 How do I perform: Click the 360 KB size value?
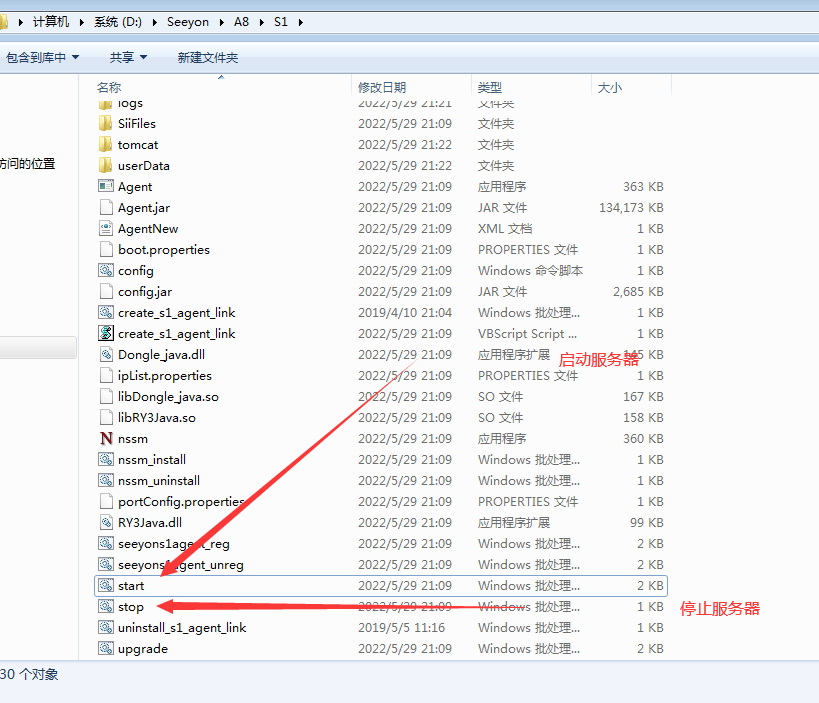[x=643, y=439]
